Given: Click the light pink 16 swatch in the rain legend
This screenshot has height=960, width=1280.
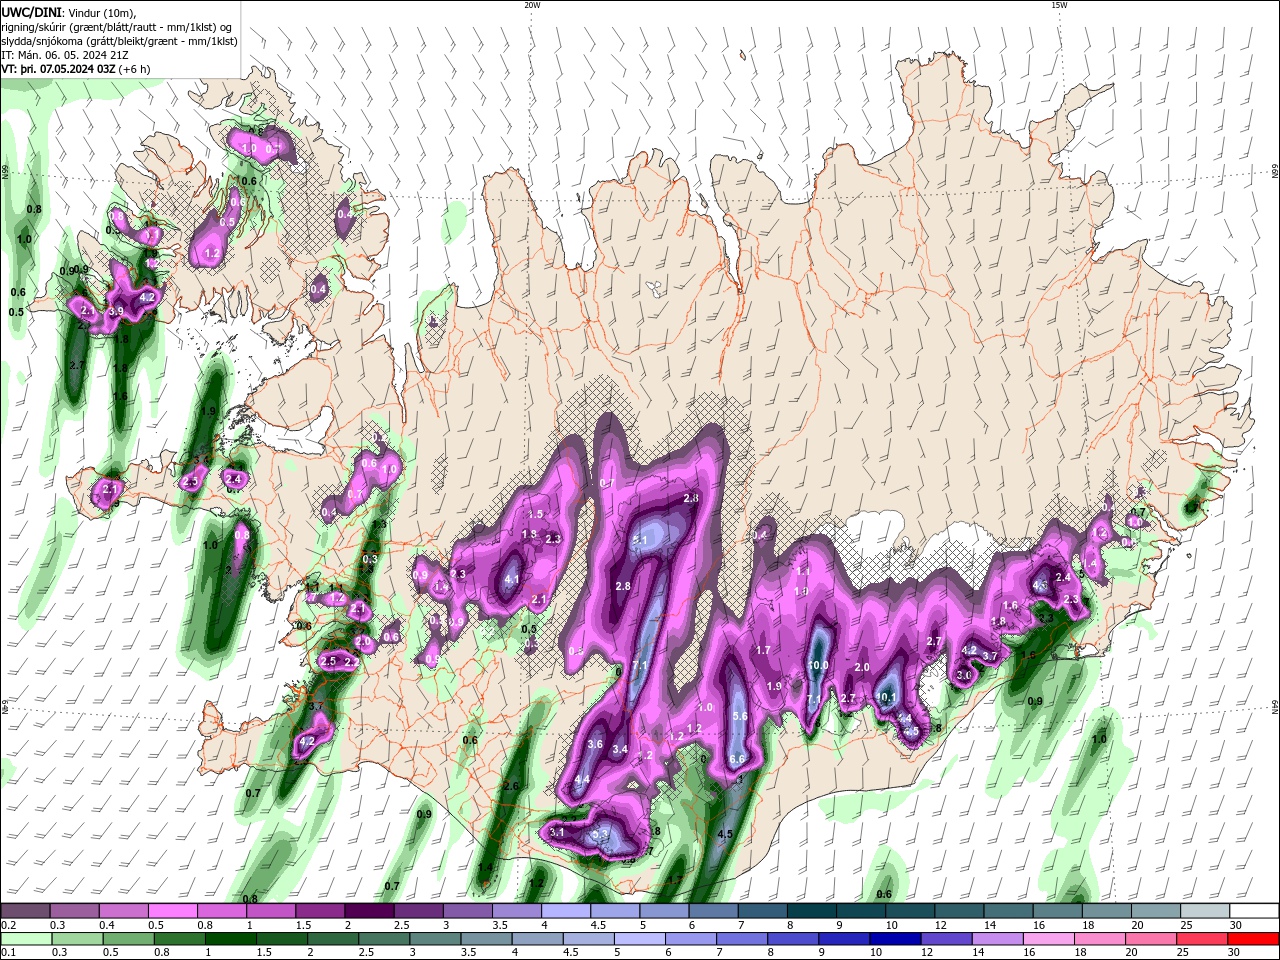Looking at the screenshot, I should tap(1050, 939).
